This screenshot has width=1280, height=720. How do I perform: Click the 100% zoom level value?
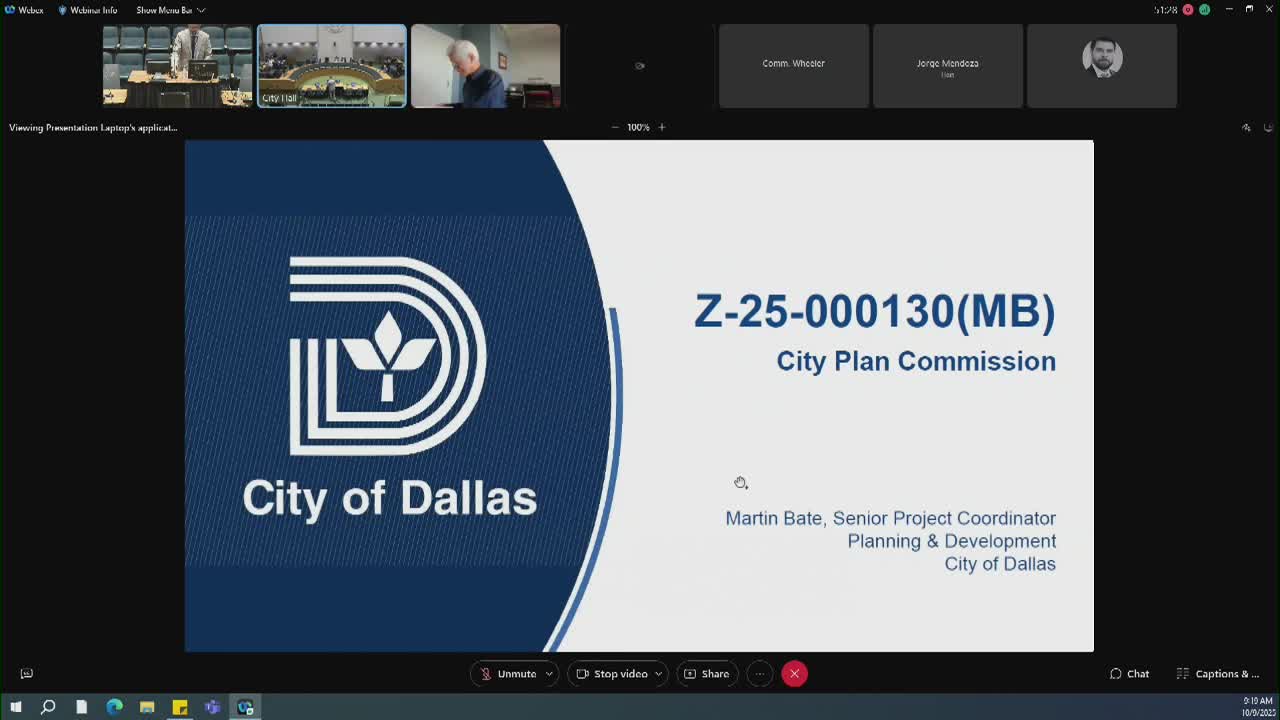tap(638, 127)
